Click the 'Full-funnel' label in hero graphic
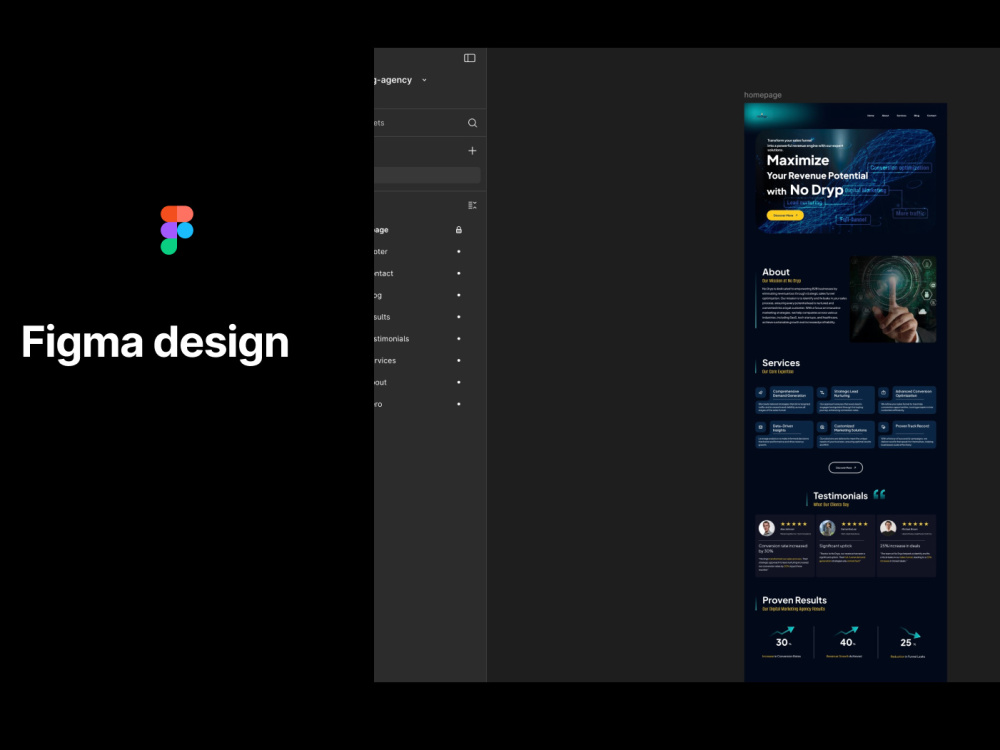Screen dimensions: 1000x750 [853, 219]
